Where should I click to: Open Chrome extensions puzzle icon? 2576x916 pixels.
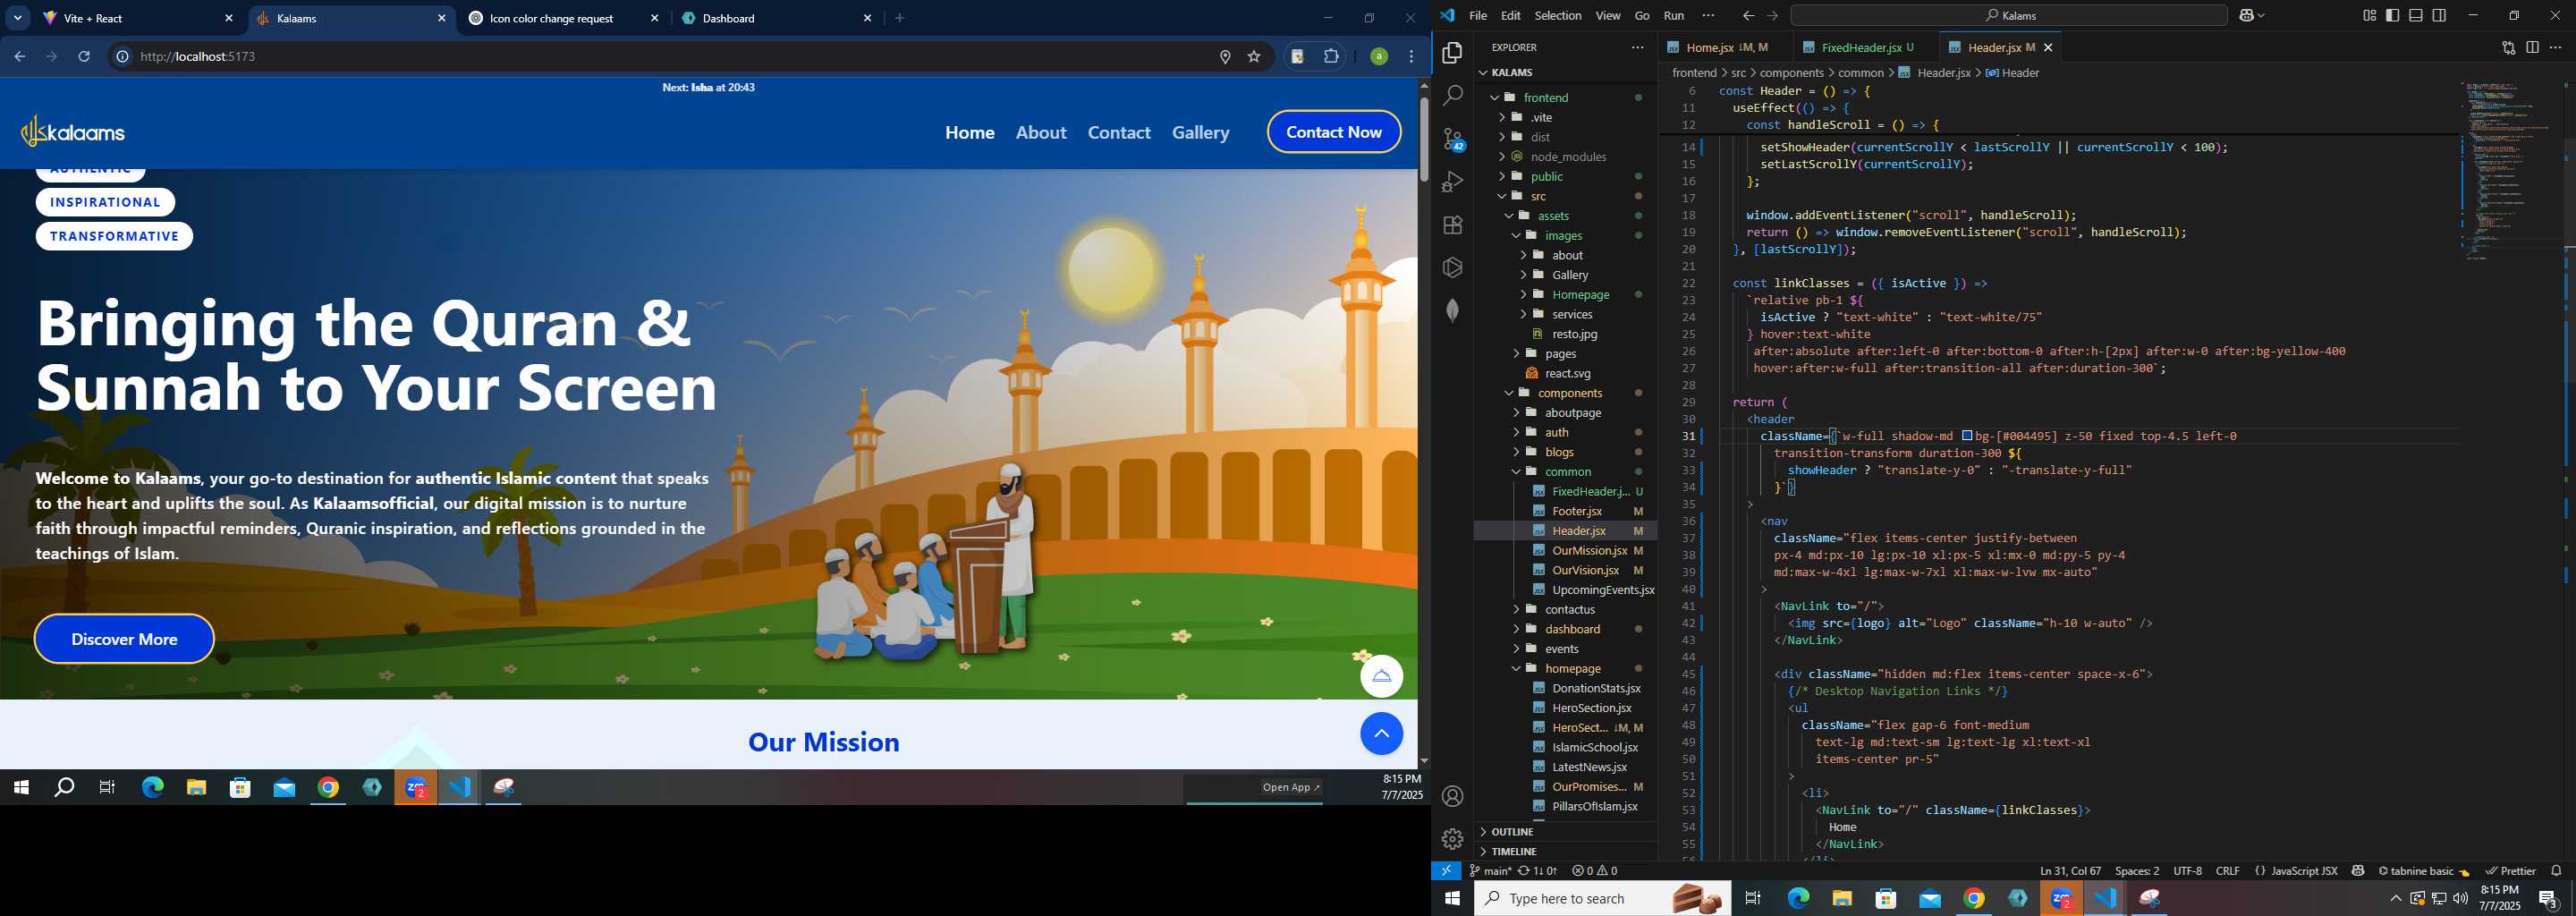point(1331,57)
